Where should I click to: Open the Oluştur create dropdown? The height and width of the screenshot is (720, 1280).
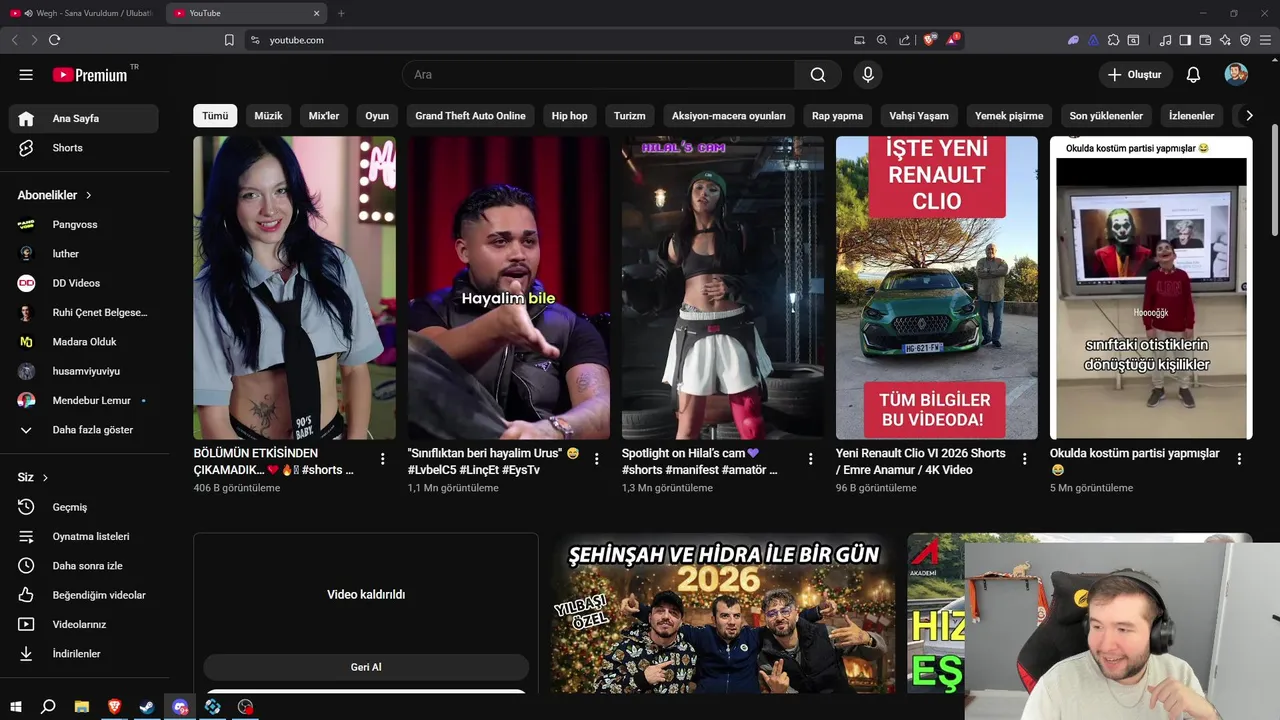1135,75
